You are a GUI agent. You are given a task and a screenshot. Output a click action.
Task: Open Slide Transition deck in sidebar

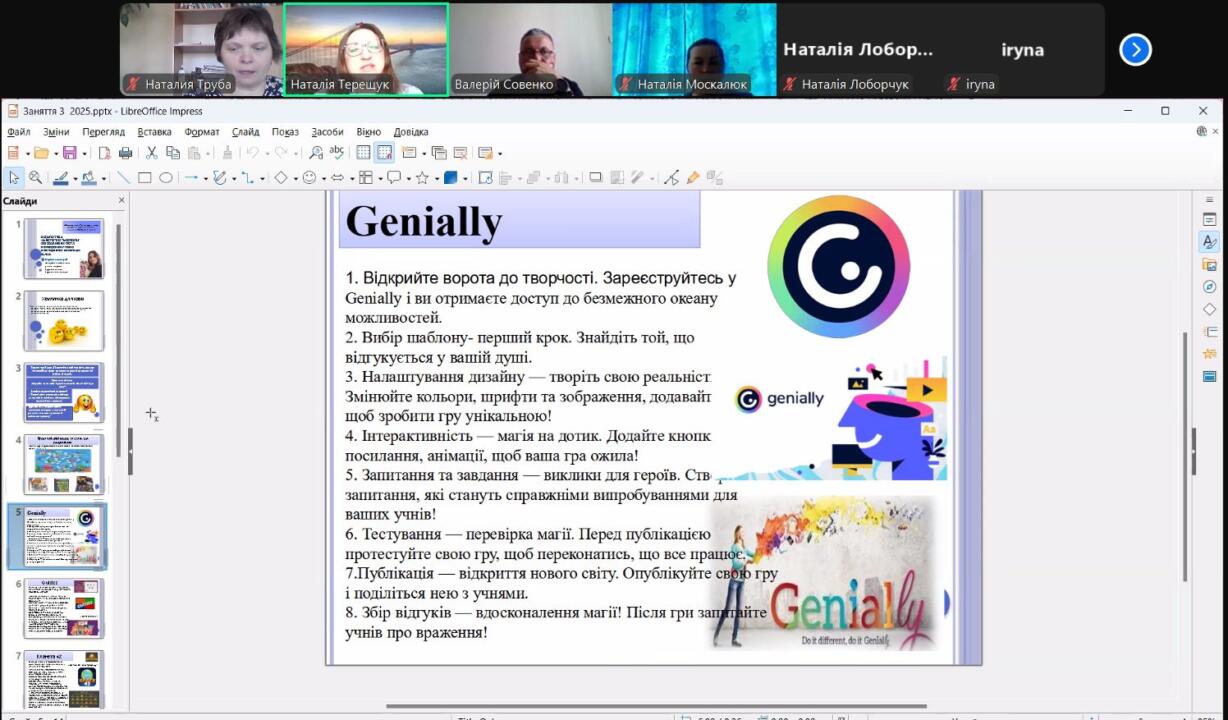[x=1210, y=331]
